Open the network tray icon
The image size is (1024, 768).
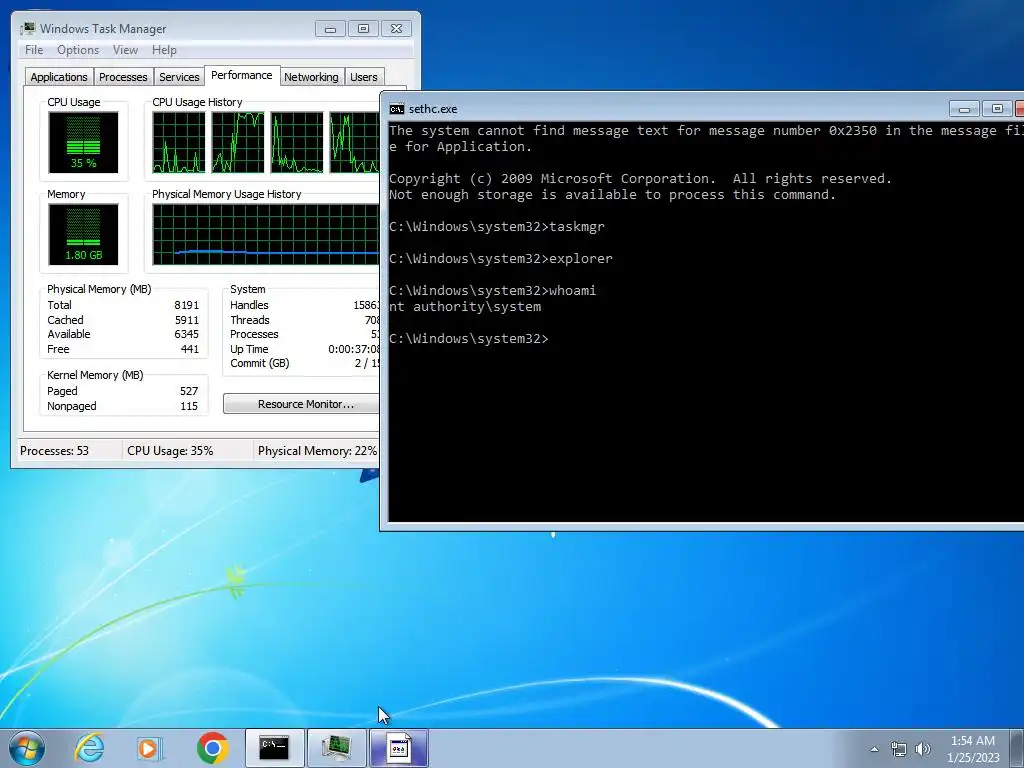pos(899,749)
